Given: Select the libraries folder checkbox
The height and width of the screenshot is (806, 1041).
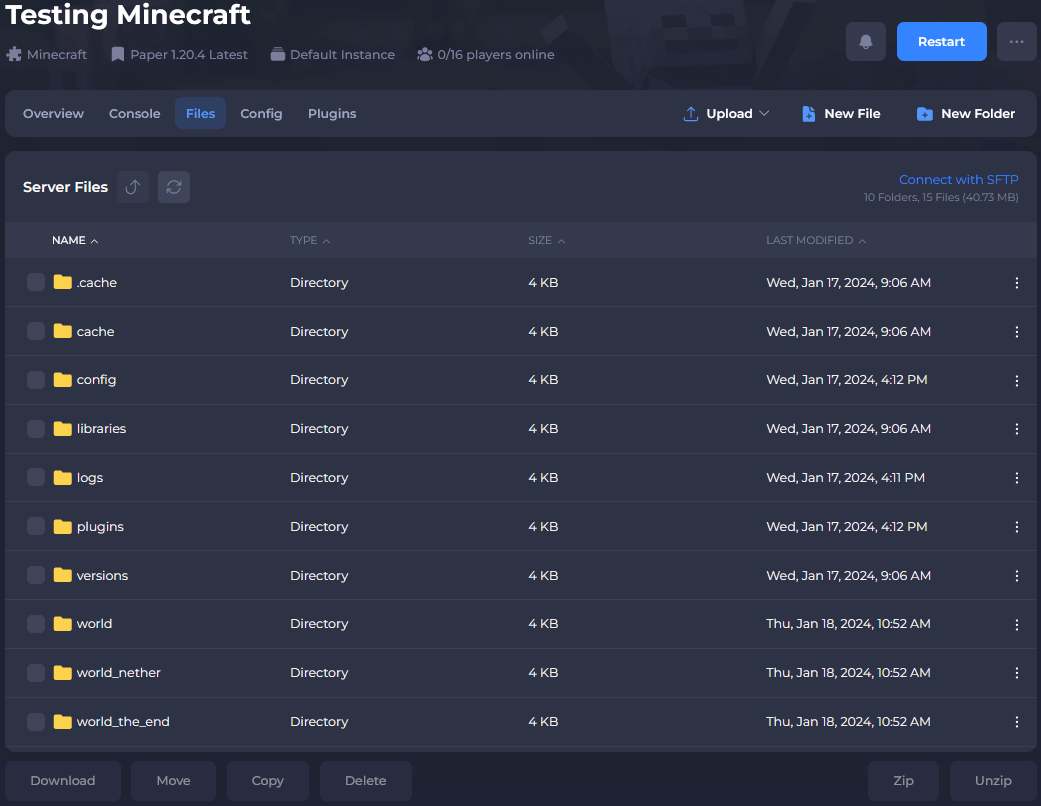Looking at the screenshot, I should click(x=36, y=429).
